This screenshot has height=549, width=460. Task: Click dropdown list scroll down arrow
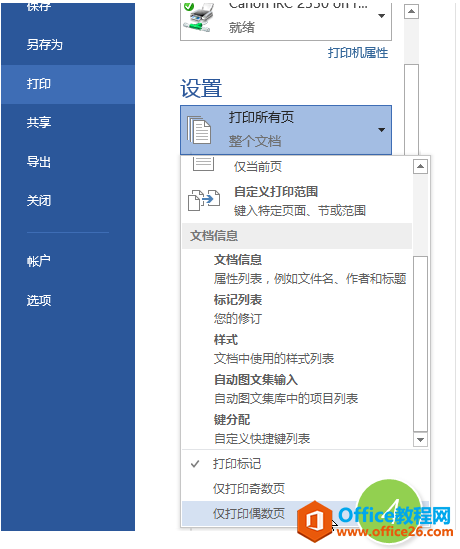pos(420,440)
